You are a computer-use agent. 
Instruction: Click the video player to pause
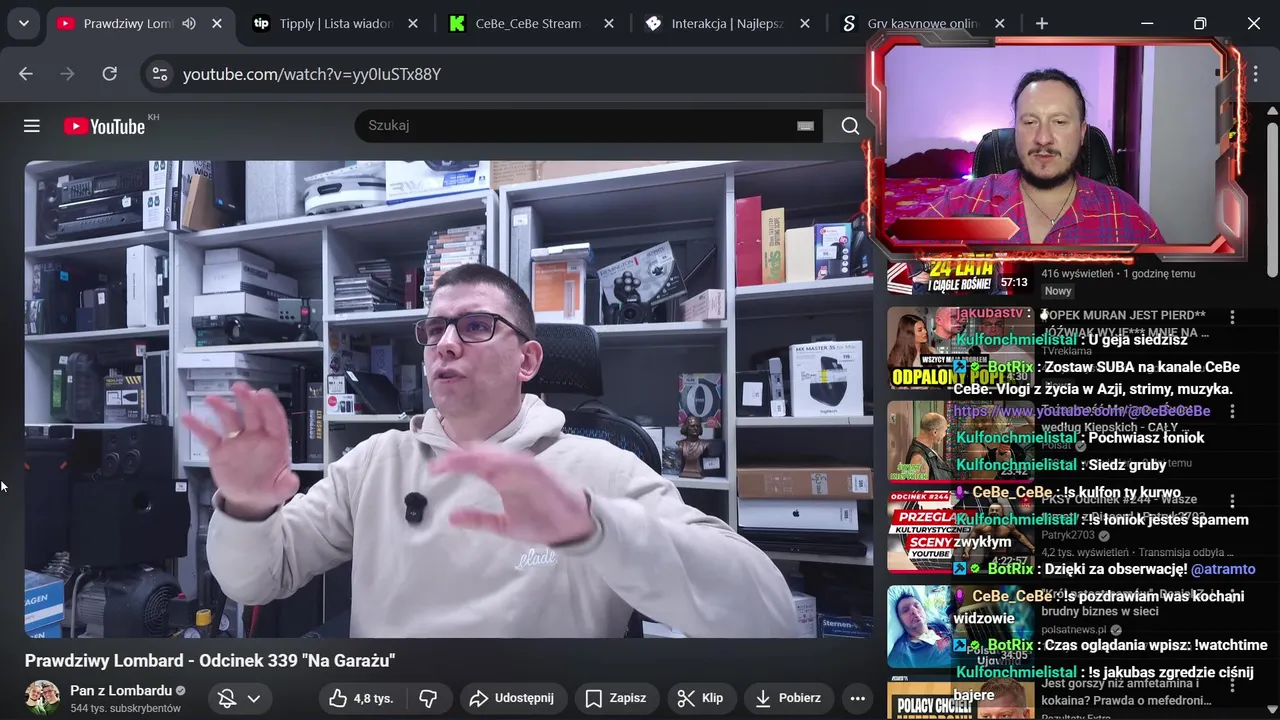(448, 399)
